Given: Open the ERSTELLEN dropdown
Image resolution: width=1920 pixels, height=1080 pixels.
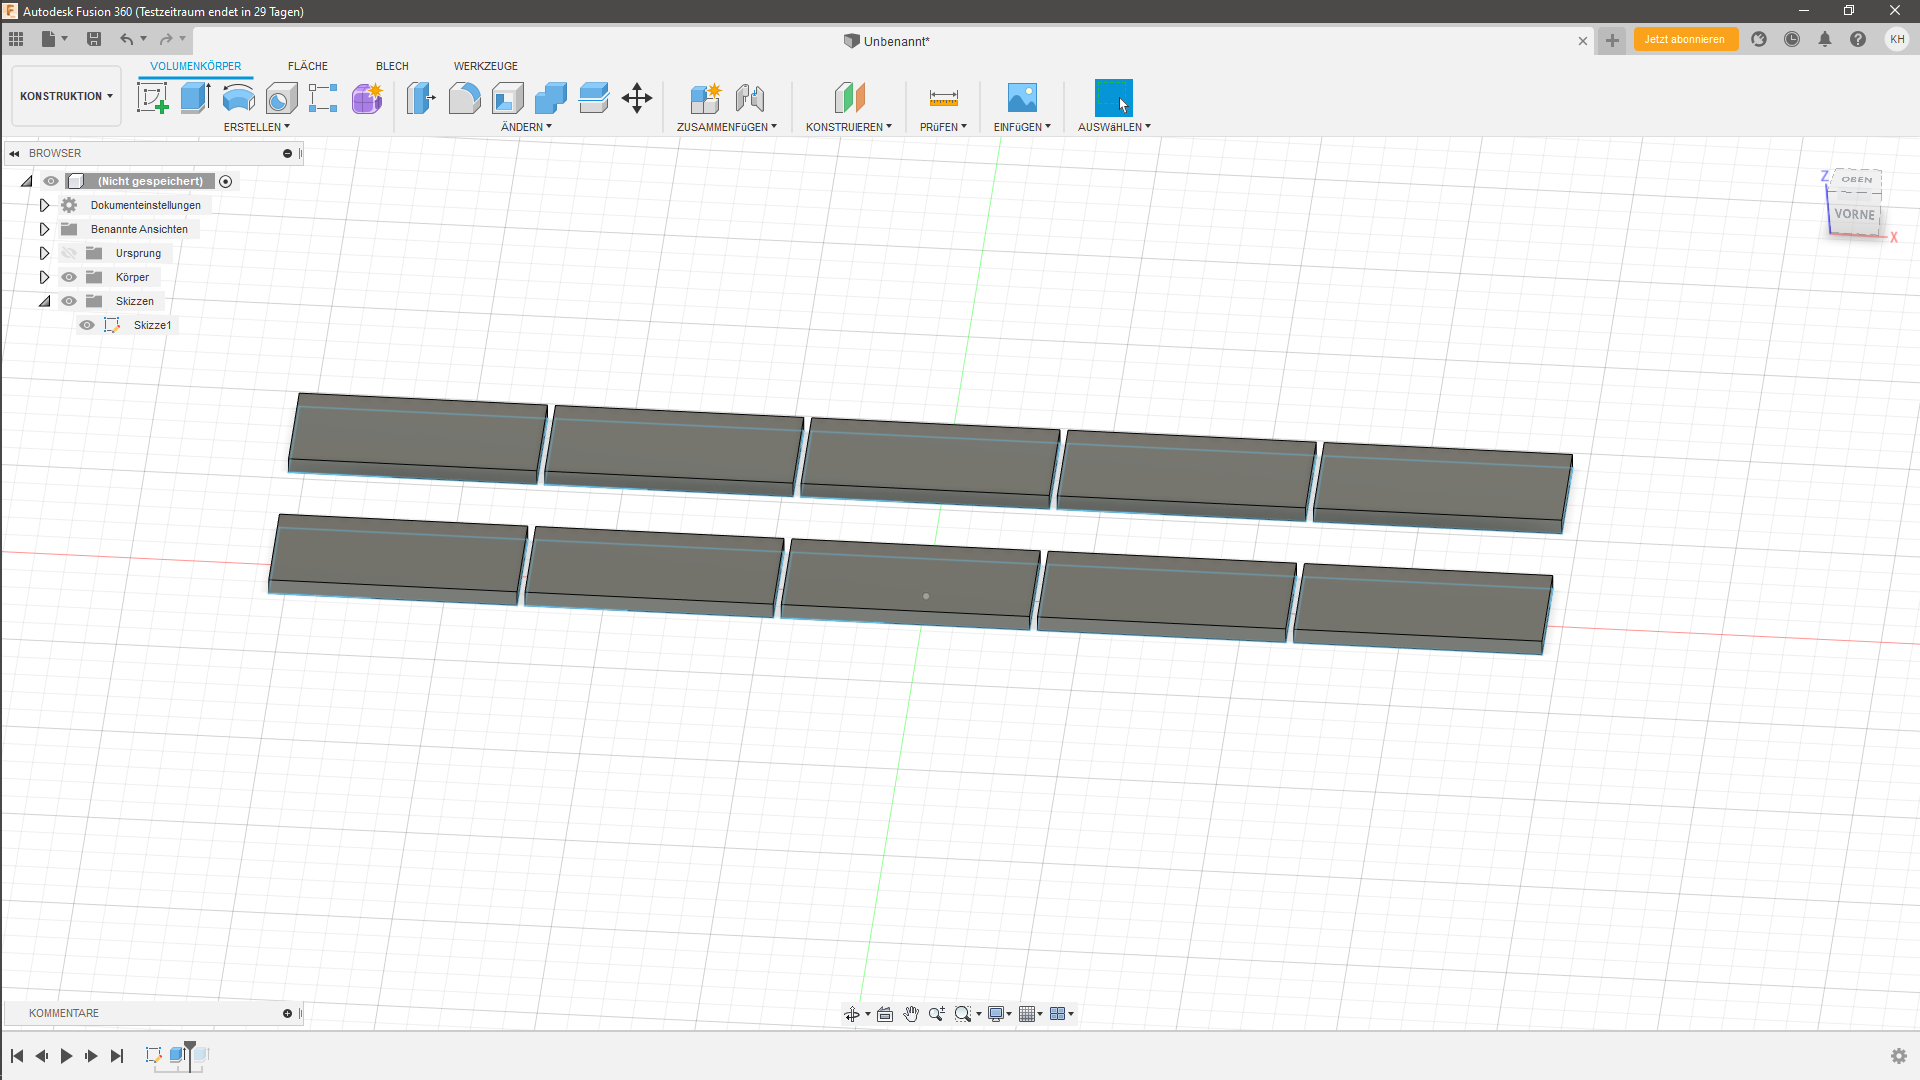Looking at the screenshot, I should pos(256,127).
